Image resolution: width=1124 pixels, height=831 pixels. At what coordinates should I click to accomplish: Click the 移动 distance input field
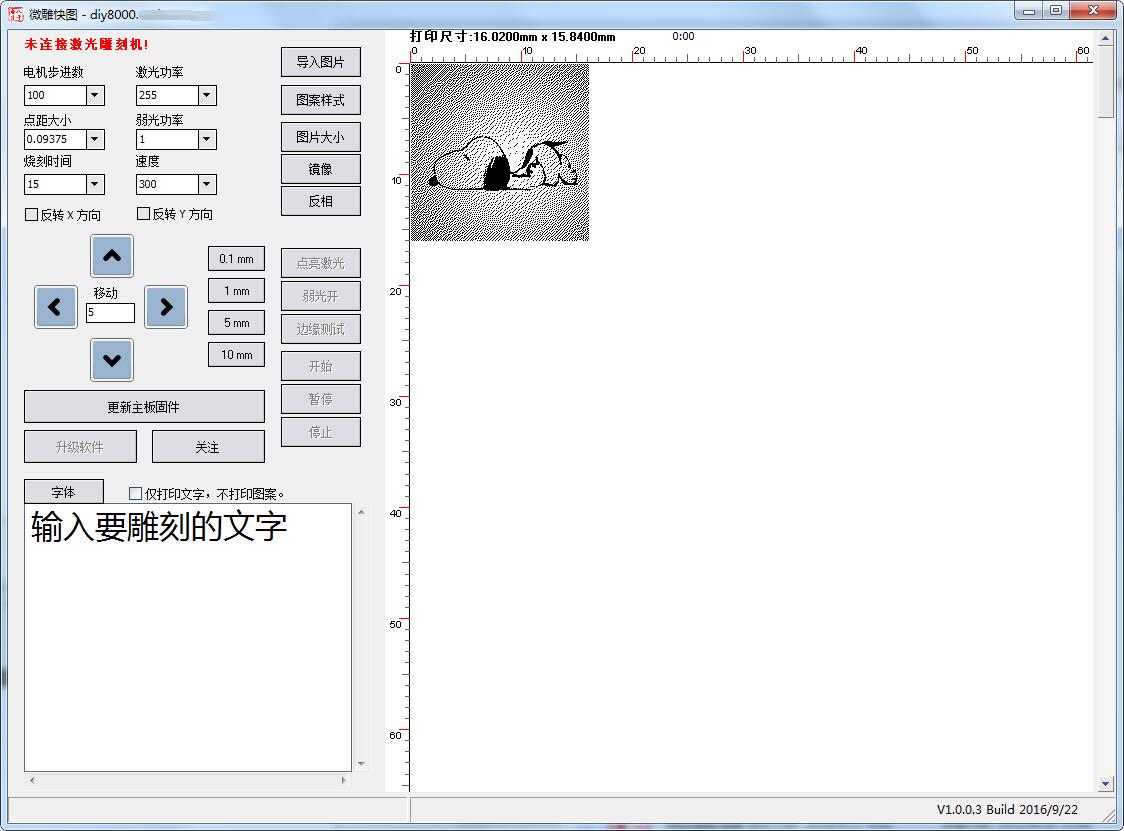click(x=110, y=313)
